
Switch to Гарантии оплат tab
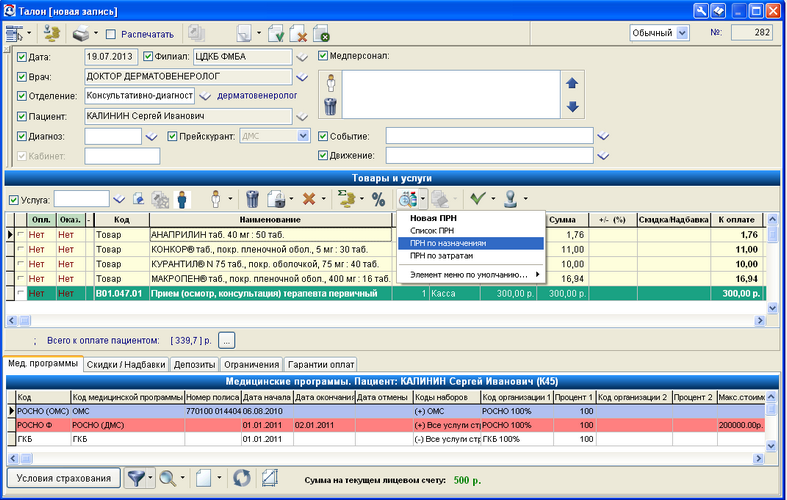pyautogui.click(x=321, y=365)
